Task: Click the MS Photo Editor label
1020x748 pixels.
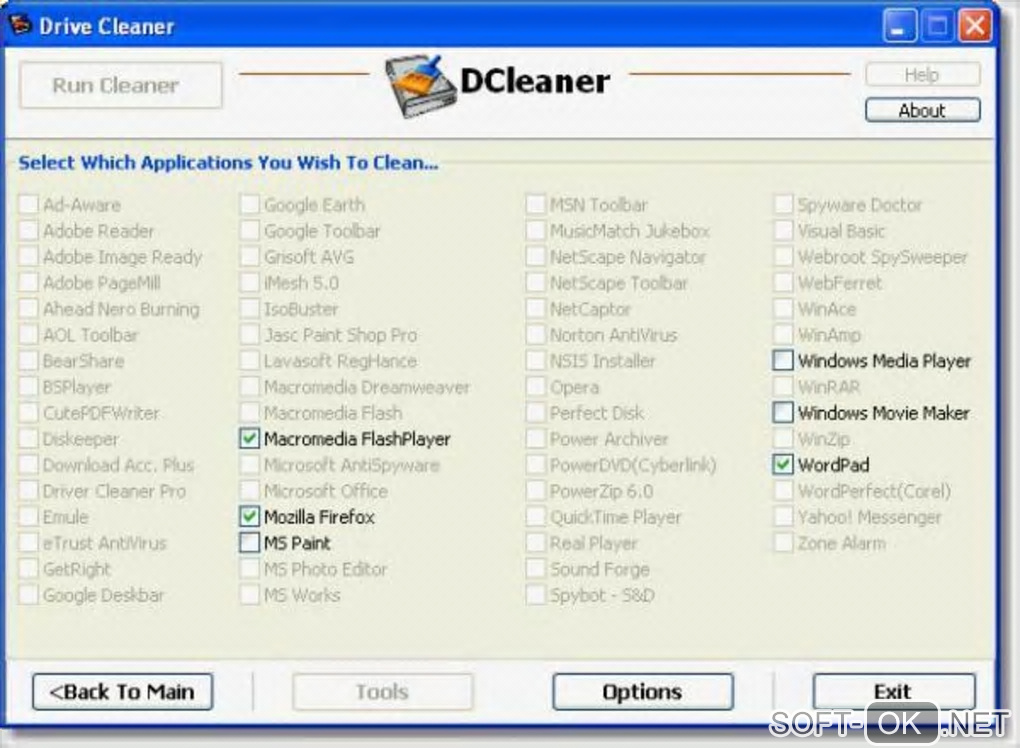Action: (325, 569)
